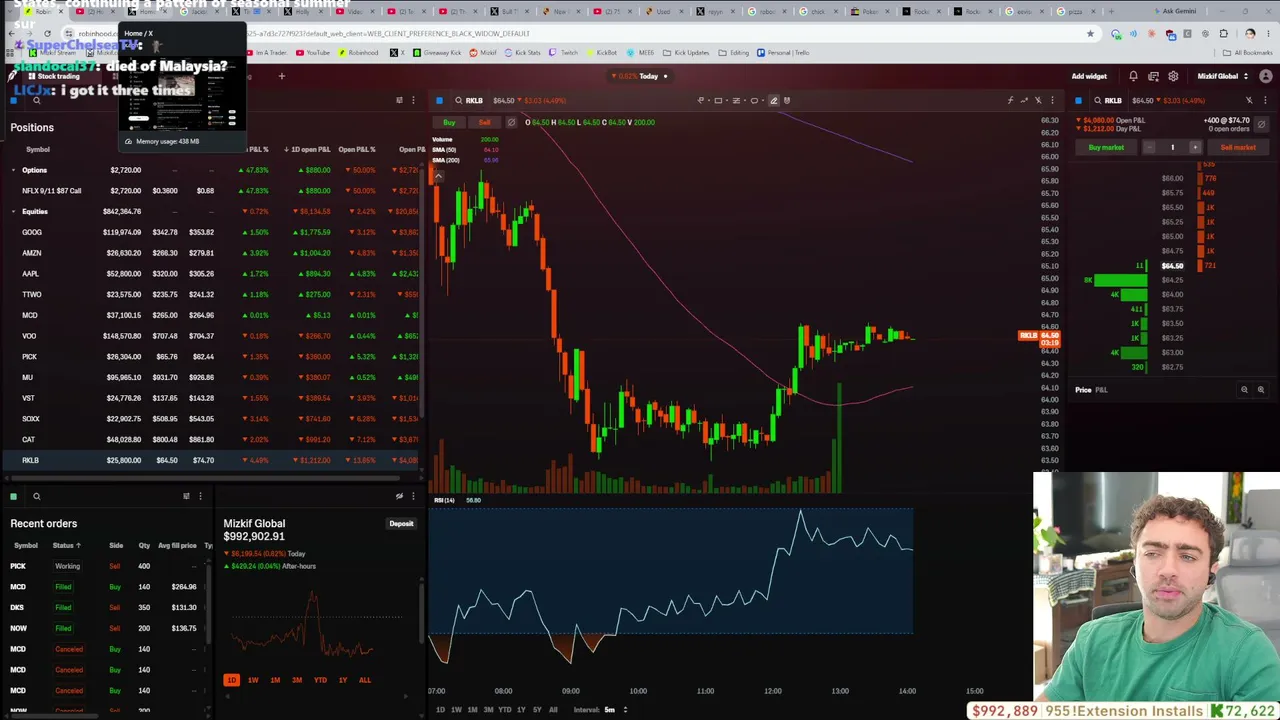Image resolution: width=1280 pixels, height=720 pixels.
Task: Select the rectangle drawing tool on chart
Action: coord(718,100)
